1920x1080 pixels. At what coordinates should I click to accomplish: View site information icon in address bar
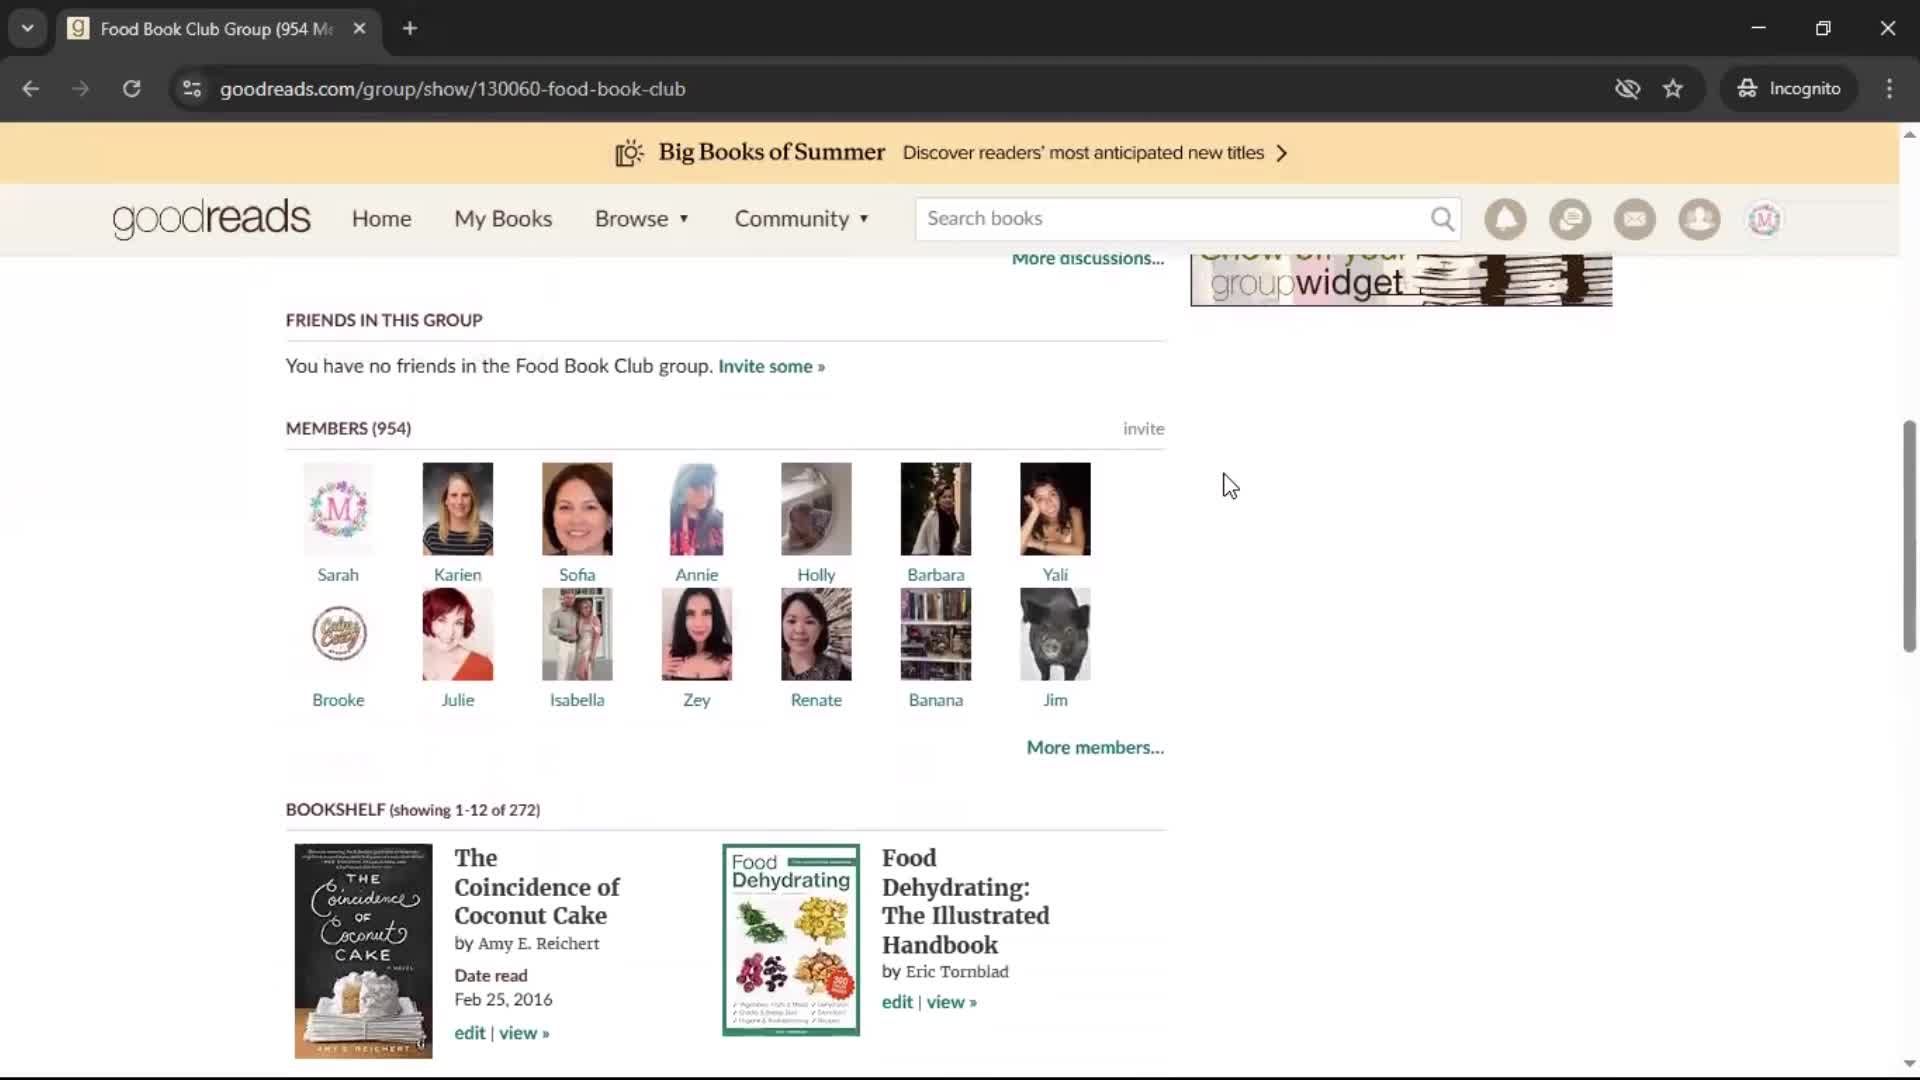(192, 89)
